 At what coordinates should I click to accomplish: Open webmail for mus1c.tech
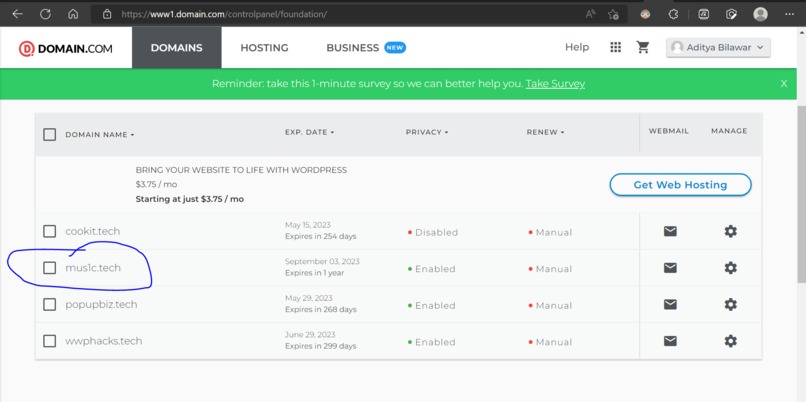point(670,268)
